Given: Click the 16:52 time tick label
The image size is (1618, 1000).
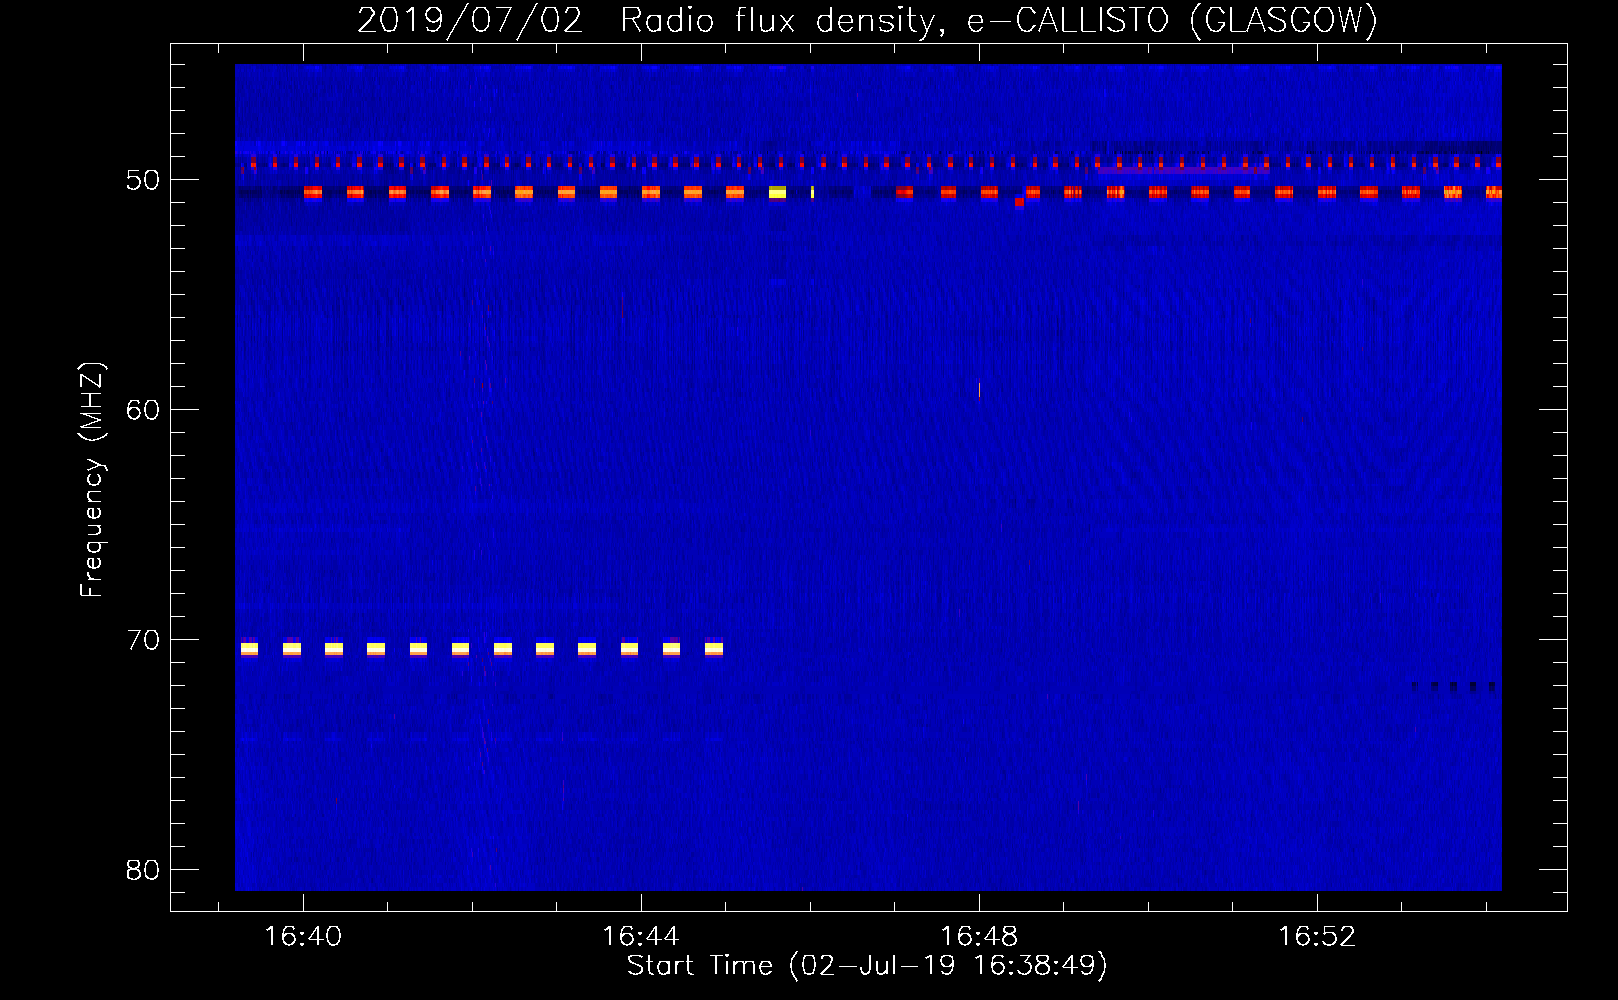Looking at the screenshot, I should (x=1317, y=936).
